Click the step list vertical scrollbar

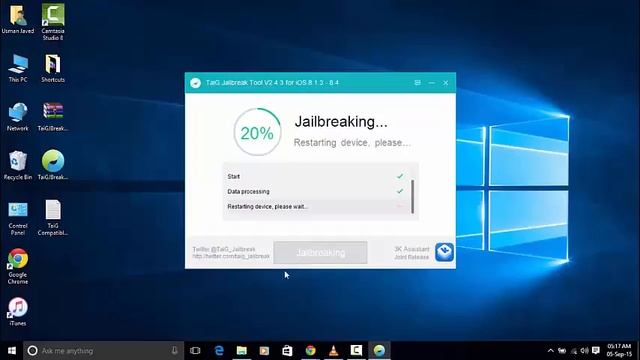pos(413,196)
